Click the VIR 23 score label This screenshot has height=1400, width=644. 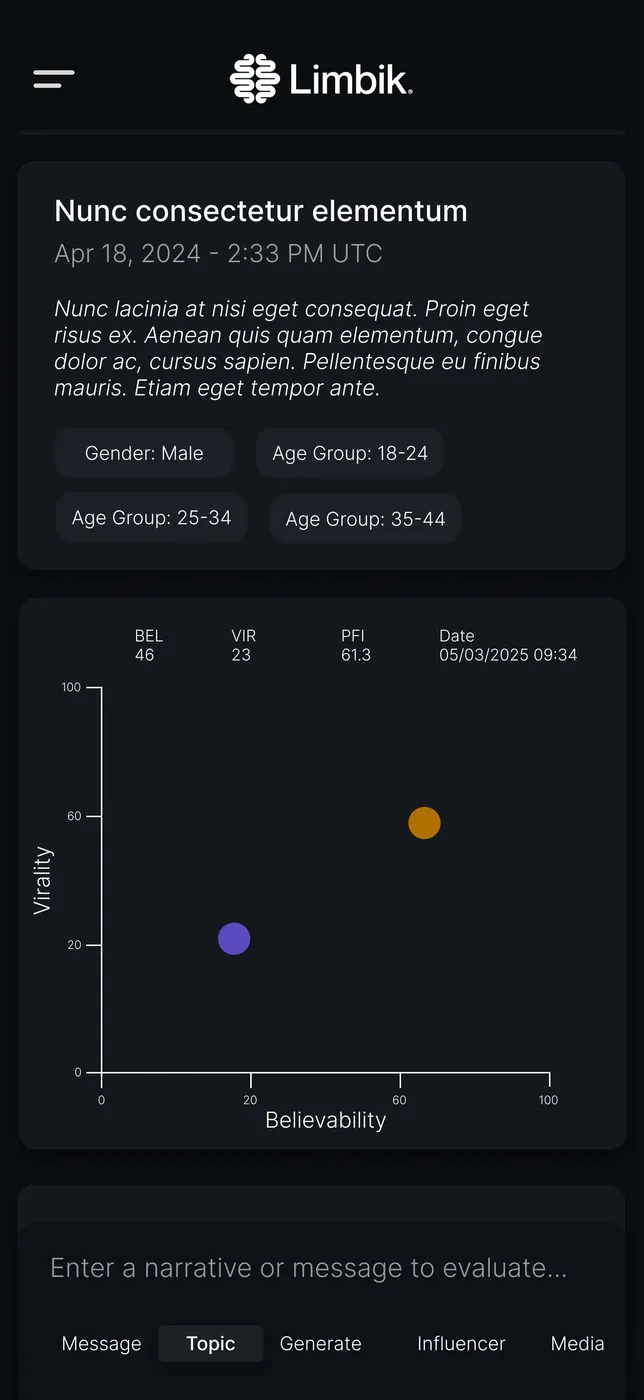click(243, 646)
